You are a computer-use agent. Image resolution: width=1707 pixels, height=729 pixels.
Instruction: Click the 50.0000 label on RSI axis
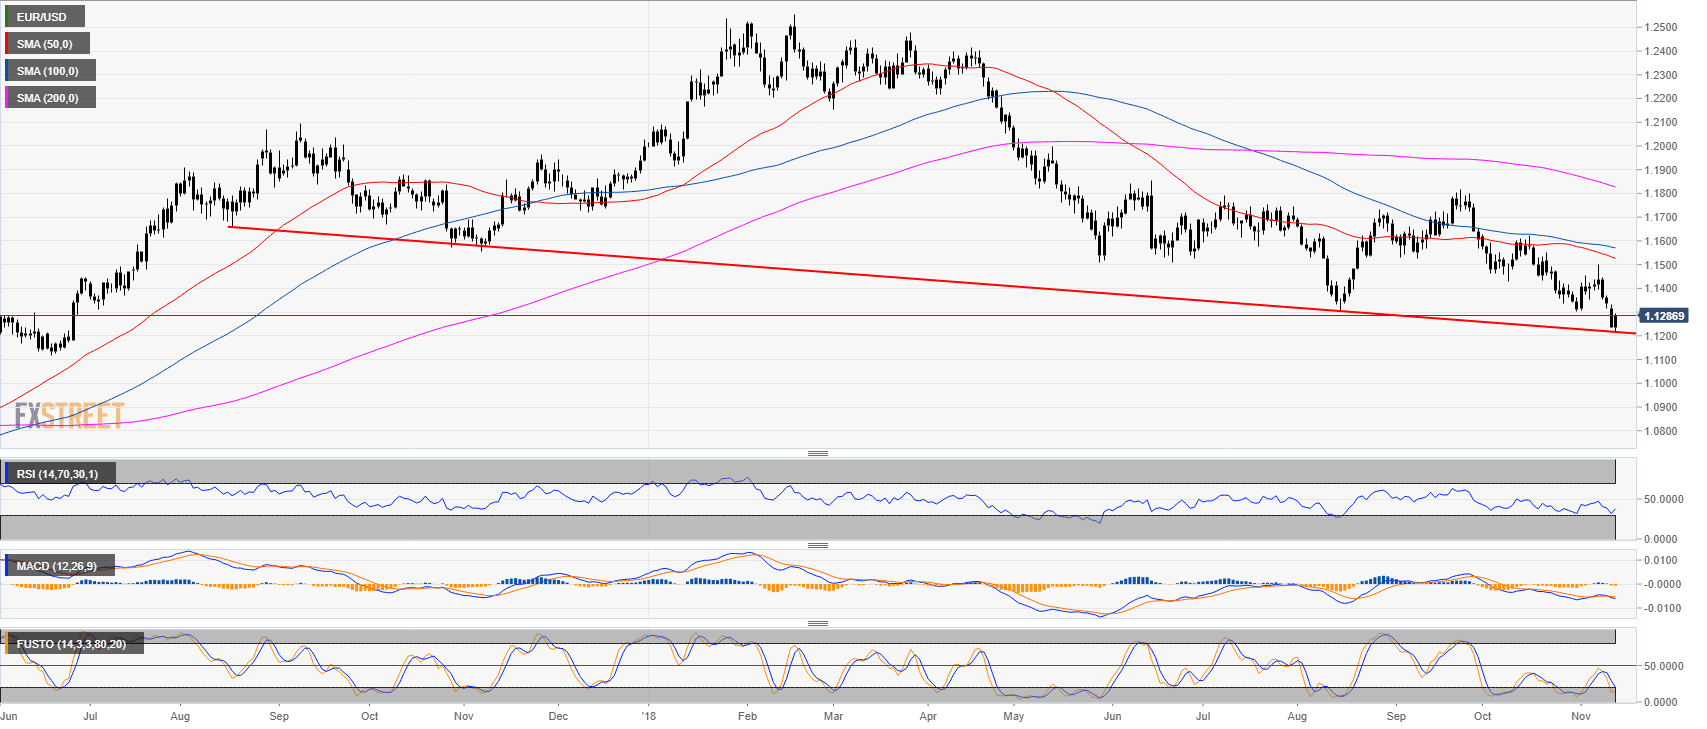point(1662,499)
